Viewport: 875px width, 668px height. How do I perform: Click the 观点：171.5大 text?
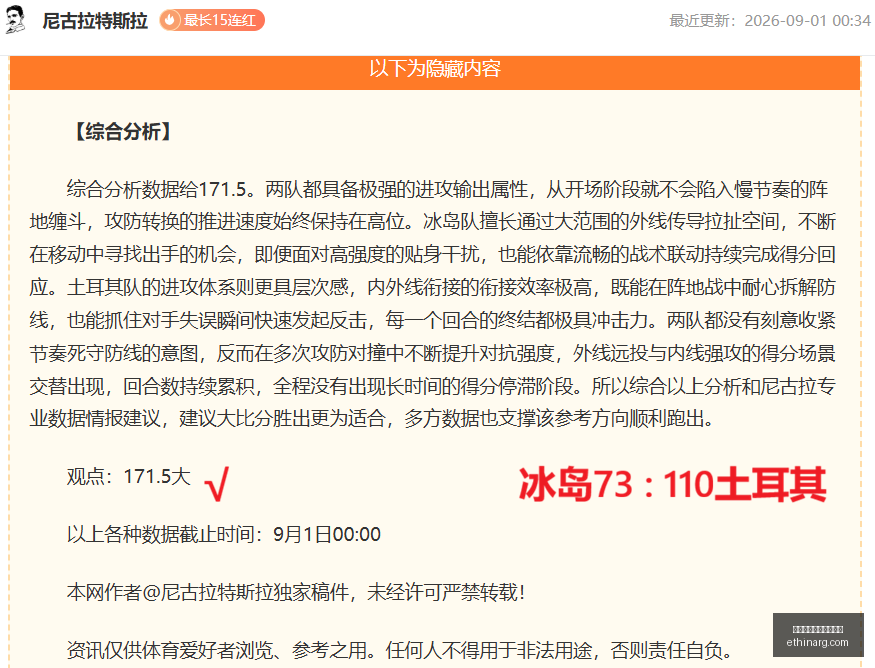click(x=129, y=477)
